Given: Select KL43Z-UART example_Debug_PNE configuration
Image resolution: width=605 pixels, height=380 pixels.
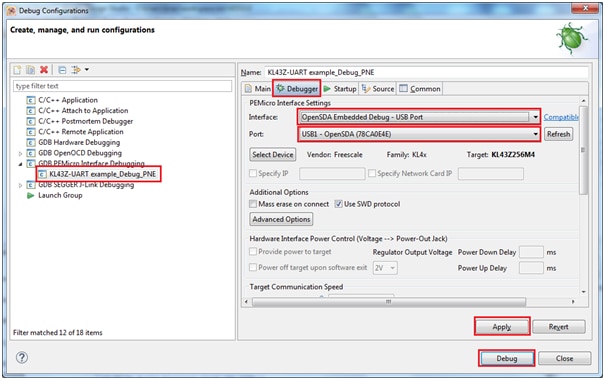Looking at the screenshot, I should 103,174.
